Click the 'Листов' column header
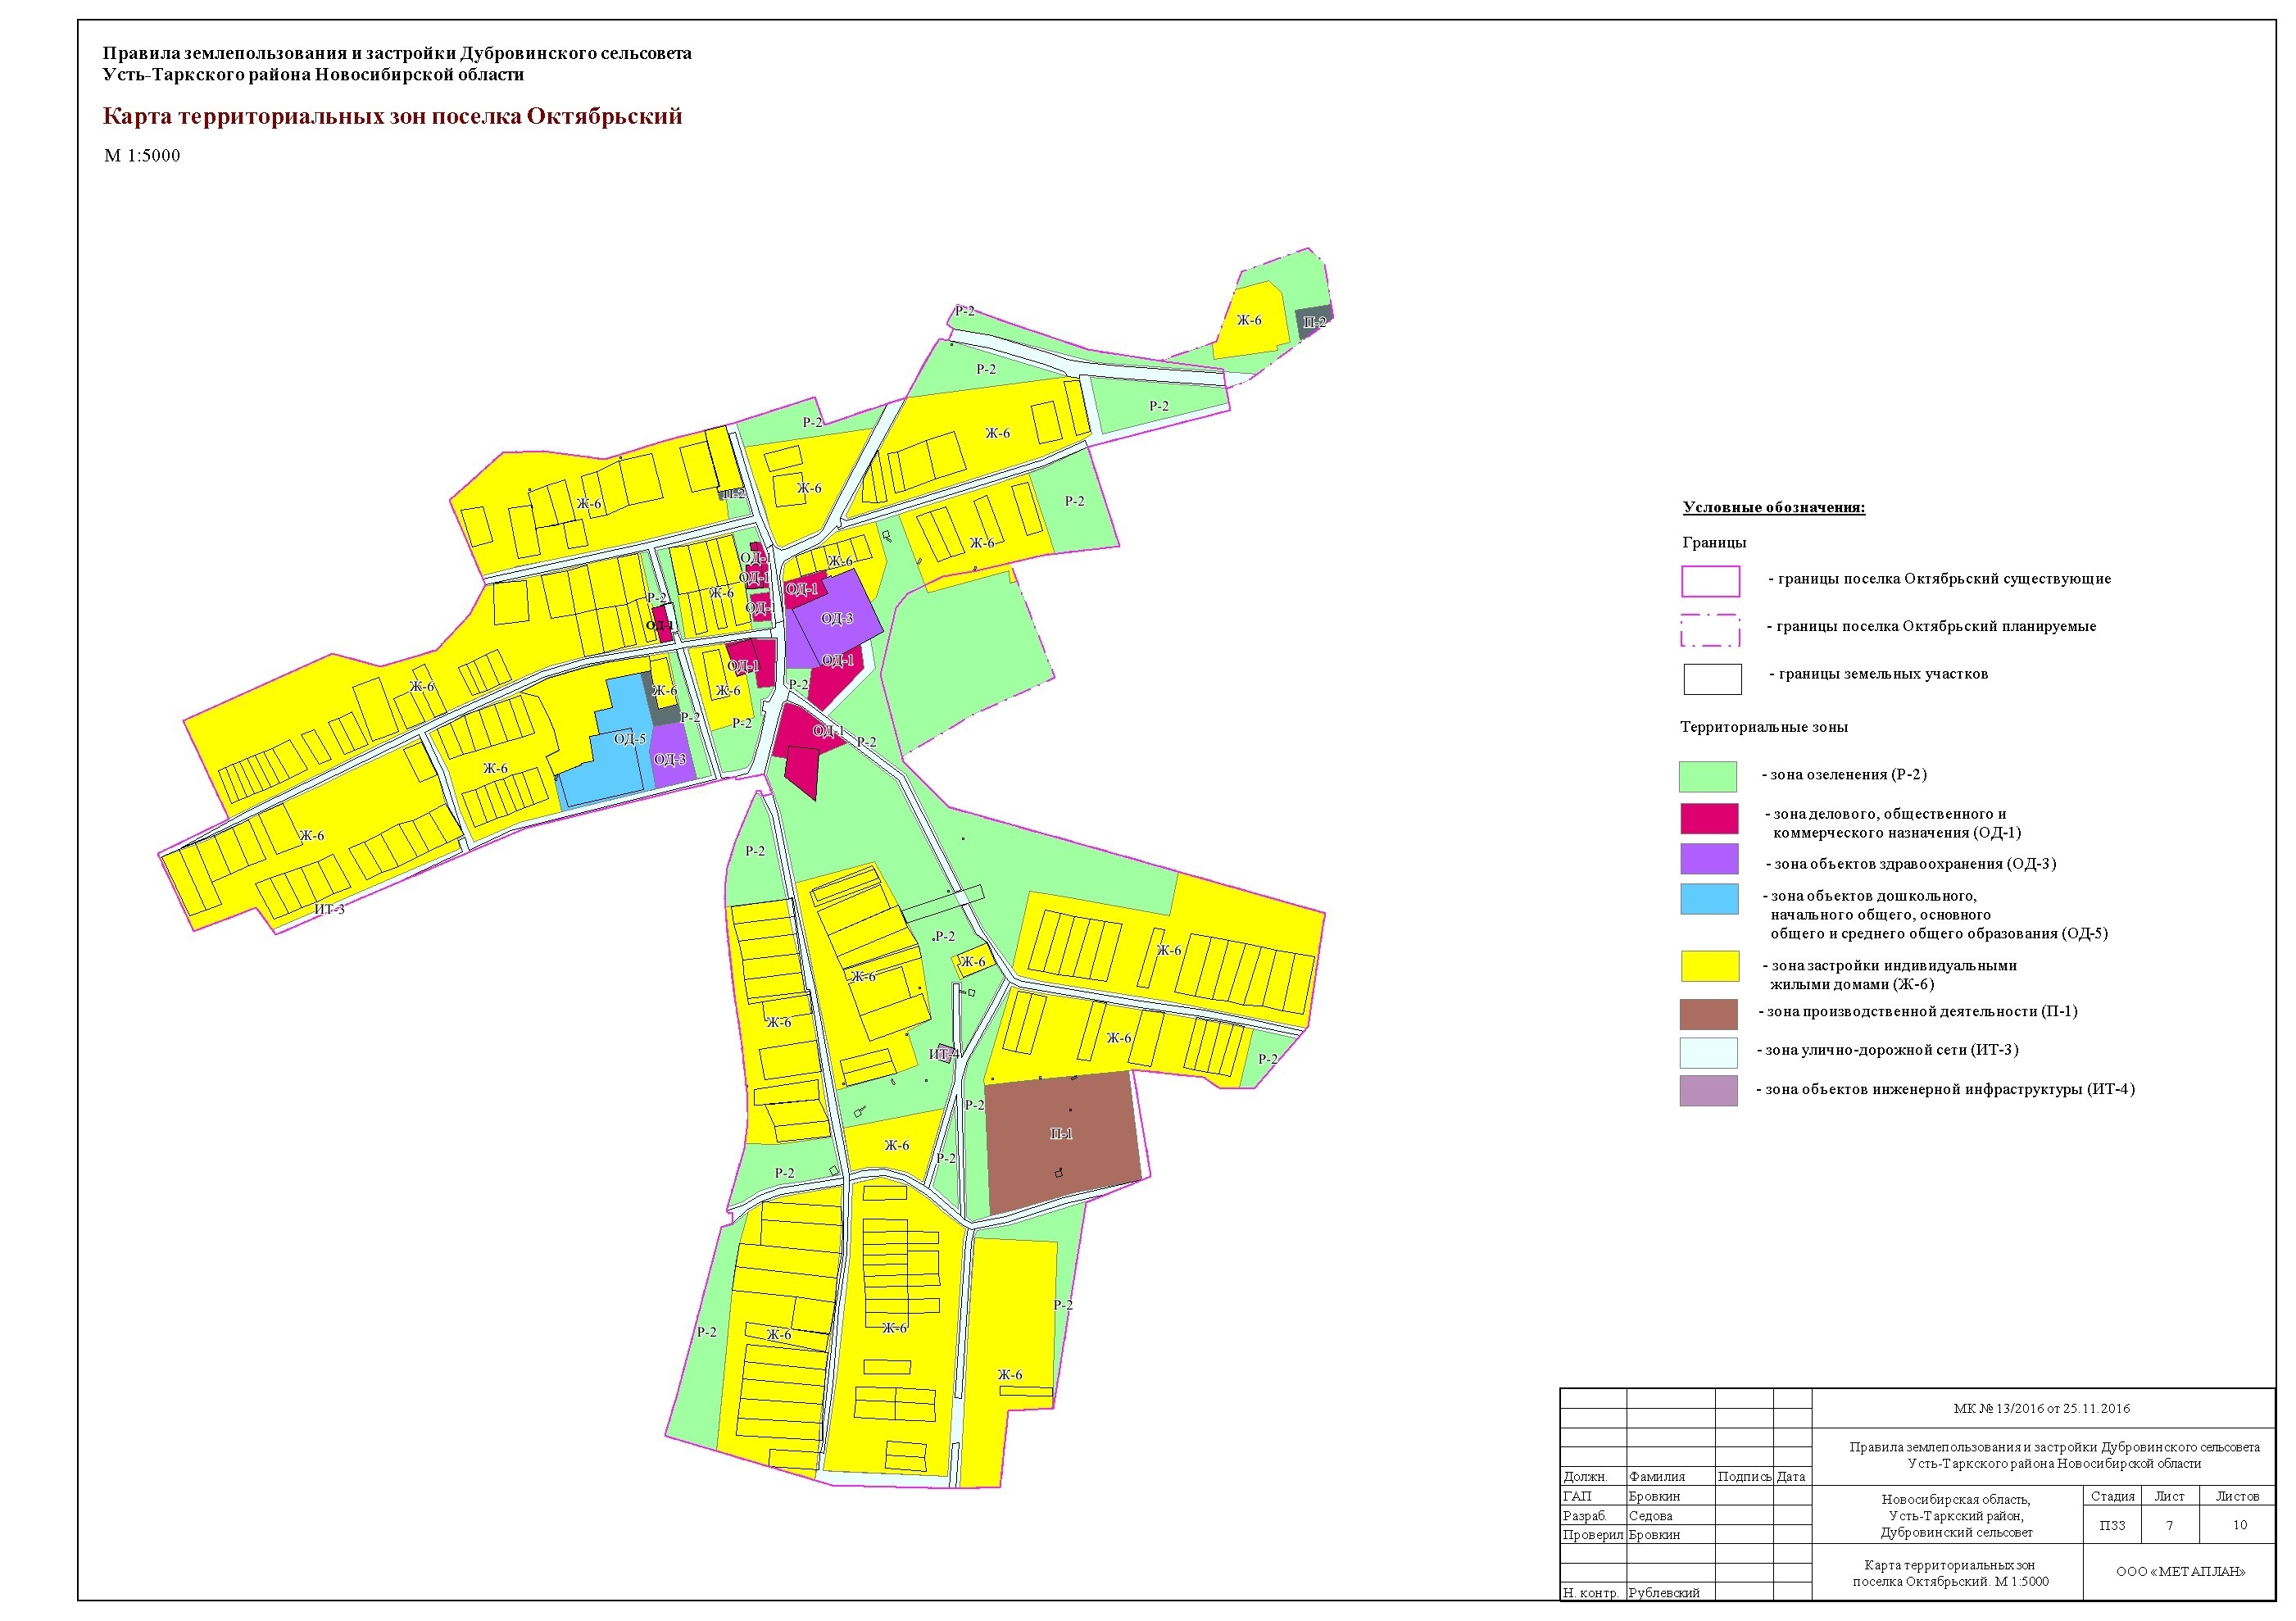2296x1621 pixels. pos(2237,1496)
